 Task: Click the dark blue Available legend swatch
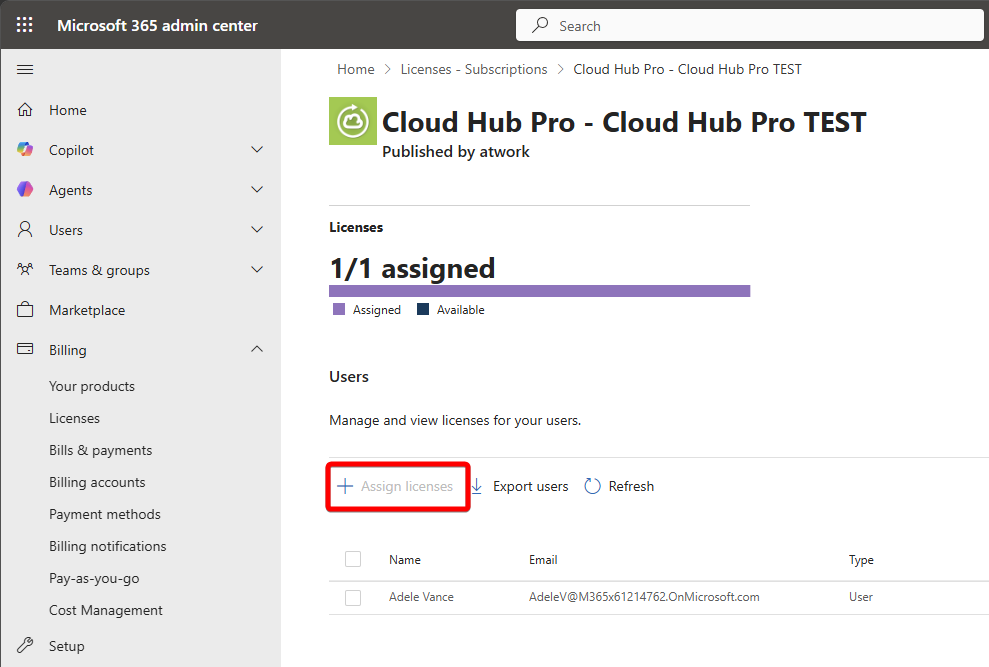(423, 309)
